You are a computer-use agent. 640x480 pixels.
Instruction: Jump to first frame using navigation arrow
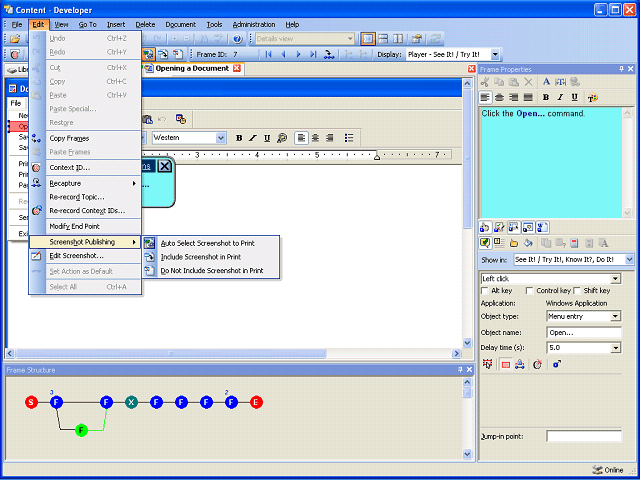coord(268,54)
